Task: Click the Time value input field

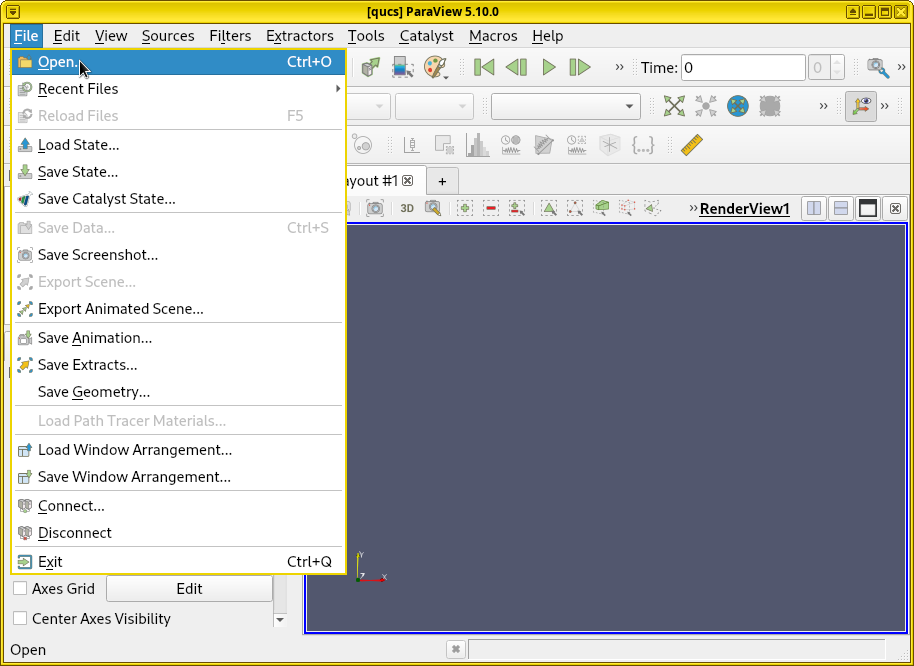Action: coord(742,68)
